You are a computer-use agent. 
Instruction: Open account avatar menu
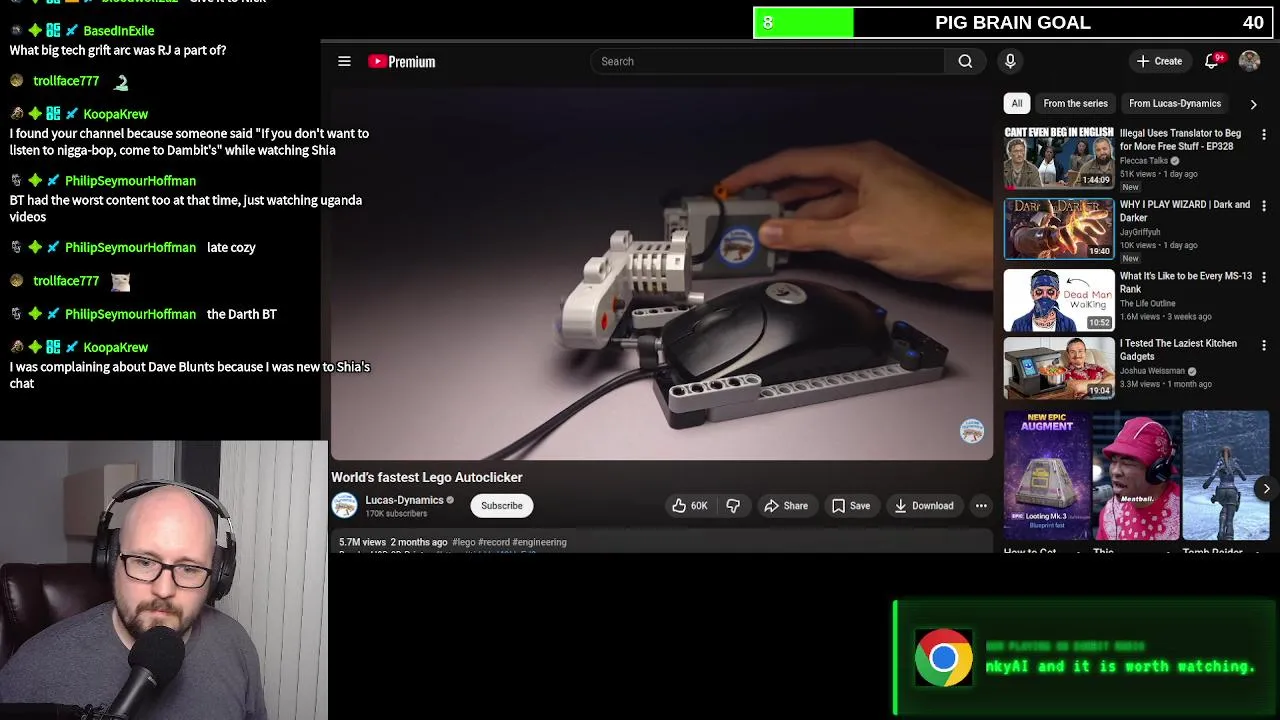[x=1249, y=61]
